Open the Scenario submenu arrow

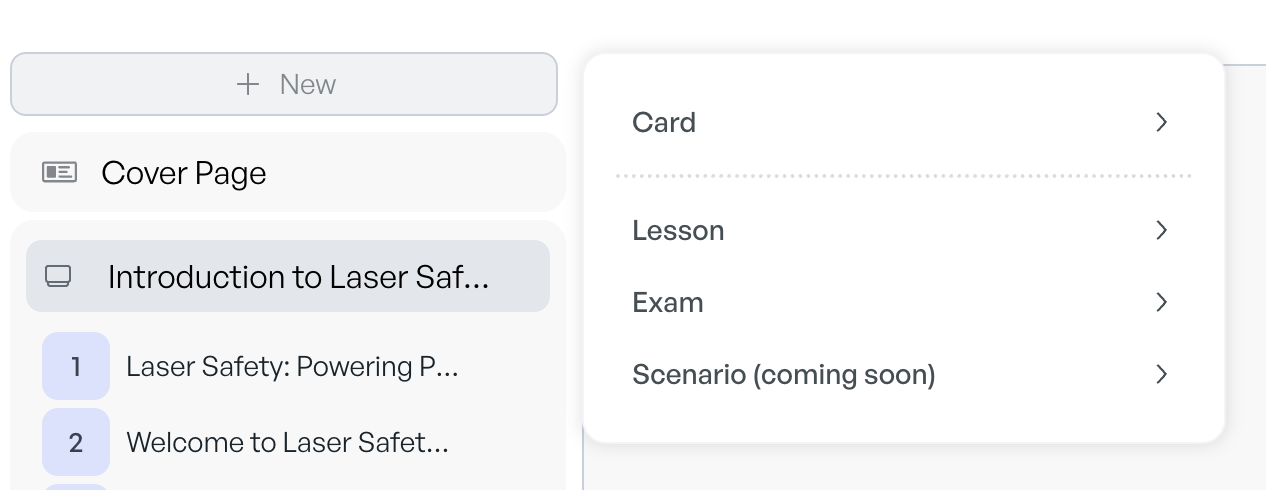[x=1161, y=374]
